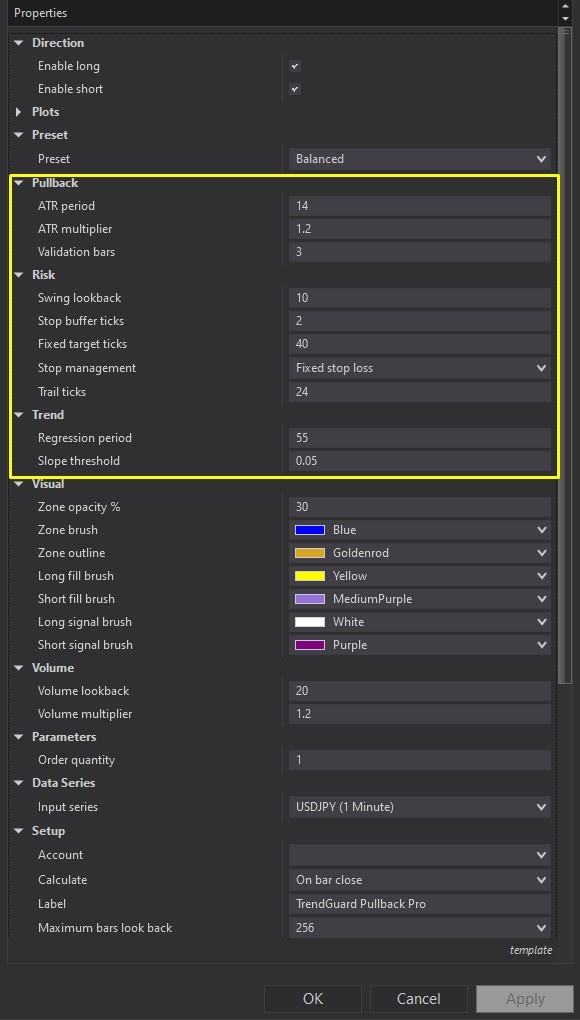This screenshot has height=1020, width=580.
Task: Select the ATR period input field
Action: pyautogui.click(x=418, y=205)
